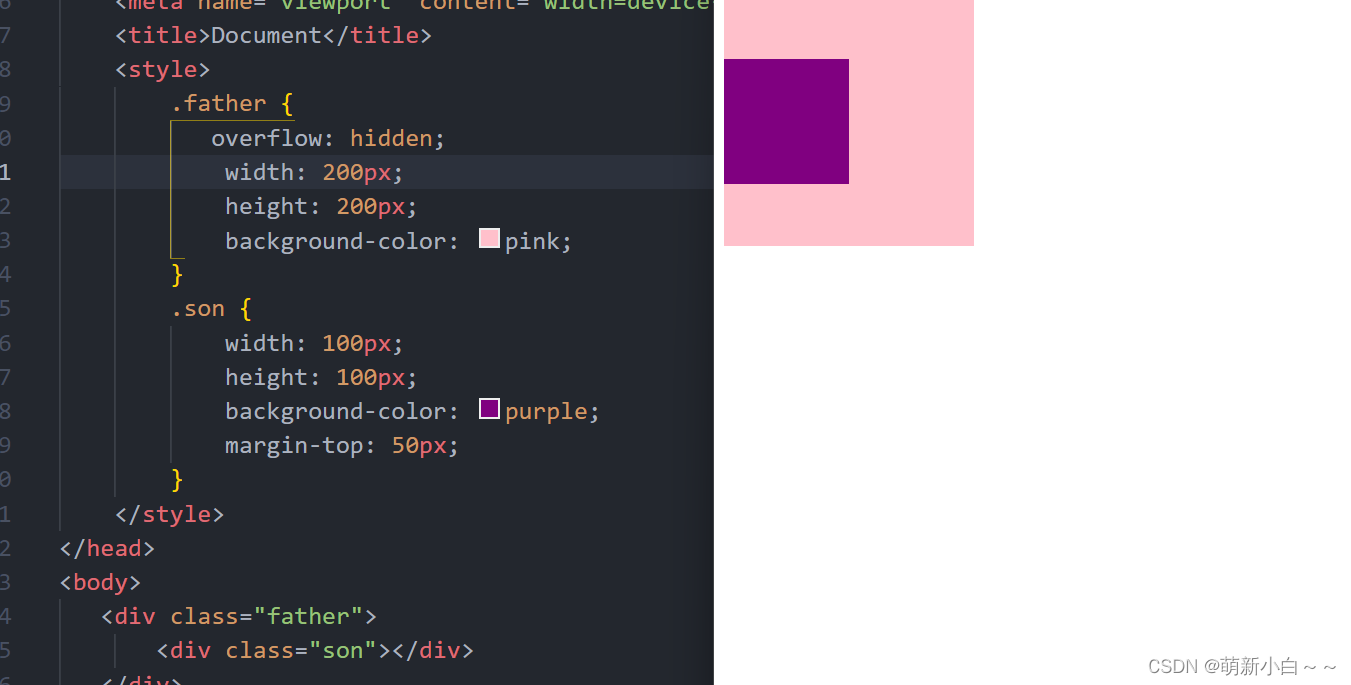The height and width of the screenshot is (685, 1351).
Task: Click the 'pink;' value text
Action: coord(538,241)
